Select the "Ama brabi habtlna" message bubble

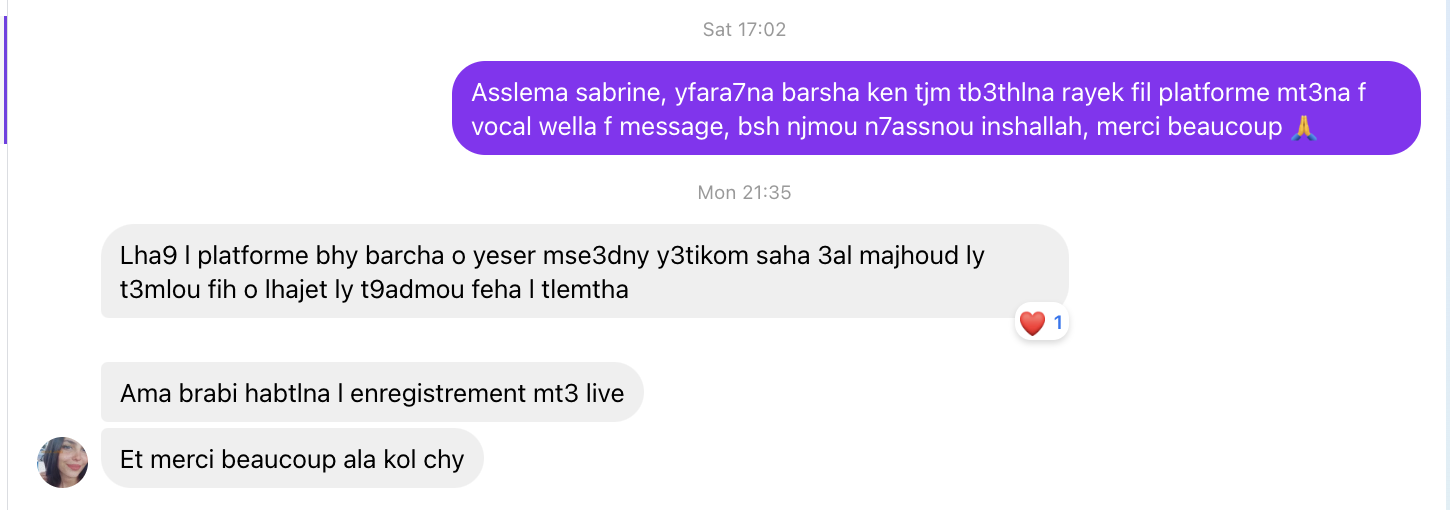tap(372, 392)
